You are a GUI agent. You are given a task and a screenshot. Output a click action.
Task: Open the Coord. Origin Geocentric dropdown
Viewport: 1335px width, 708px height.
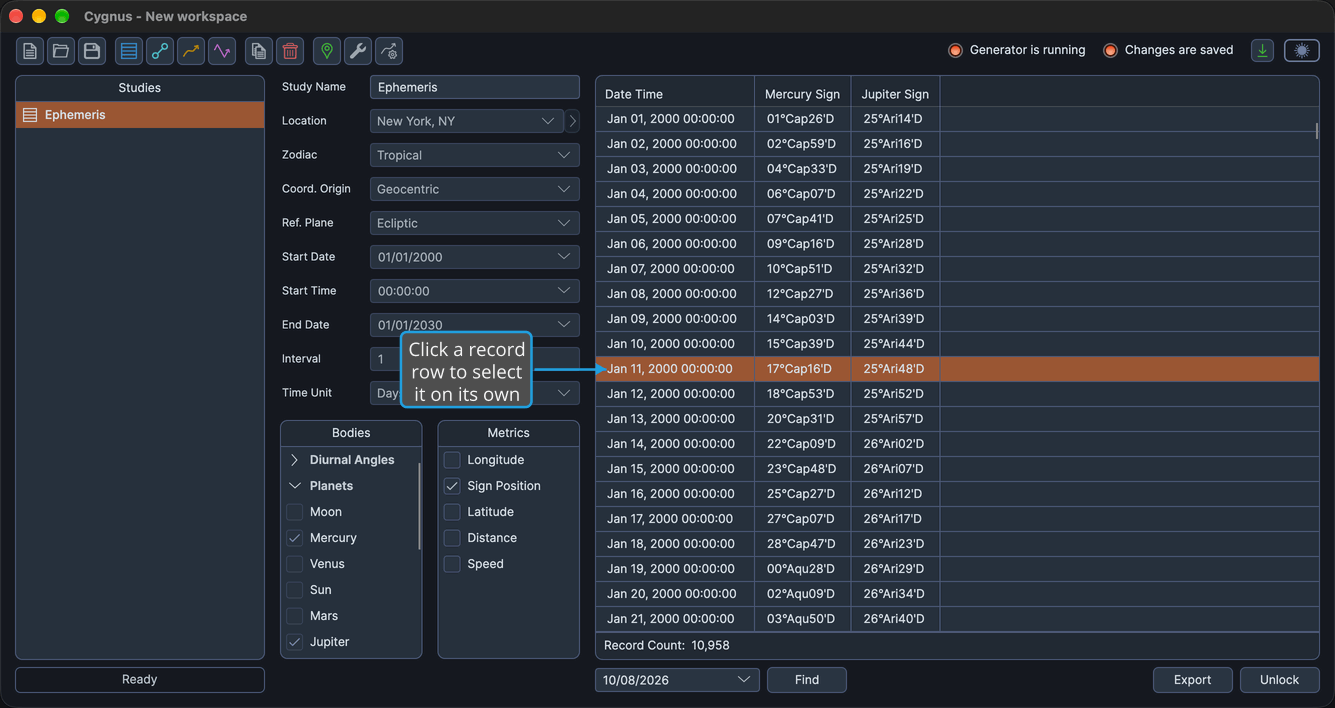(x=475, y=189)
